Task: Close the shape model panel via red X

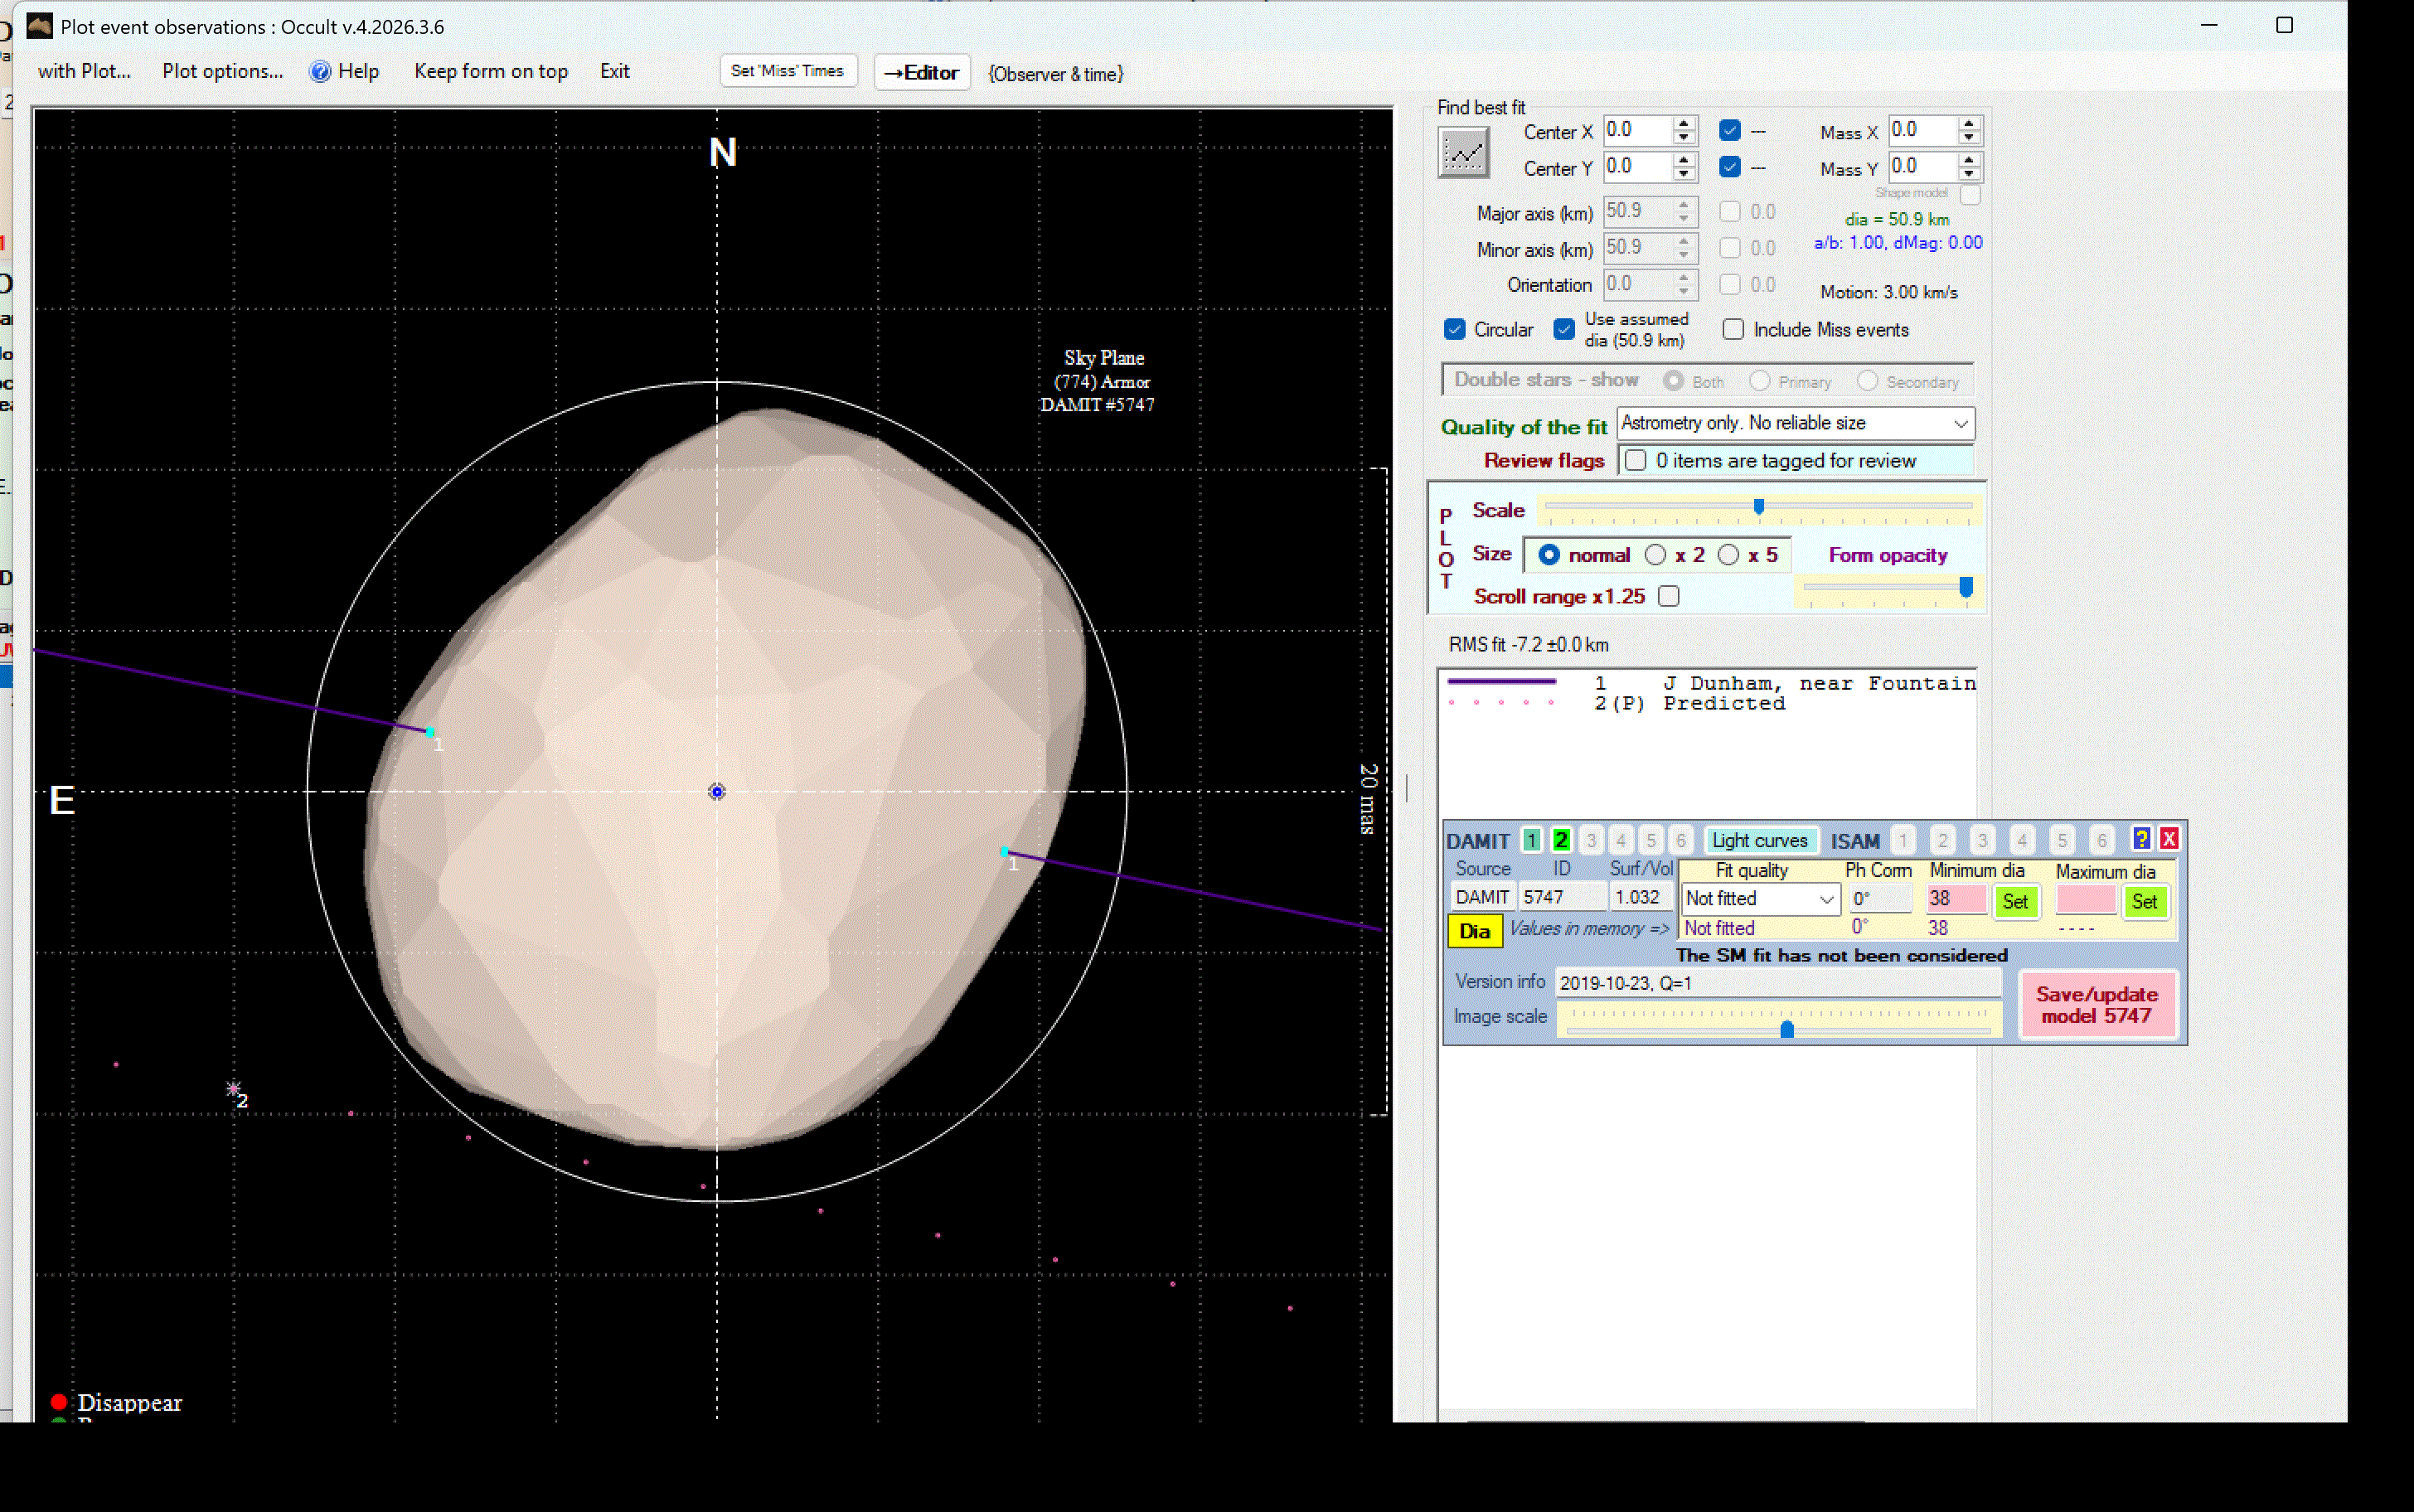Action: [x=2169, y=838]
